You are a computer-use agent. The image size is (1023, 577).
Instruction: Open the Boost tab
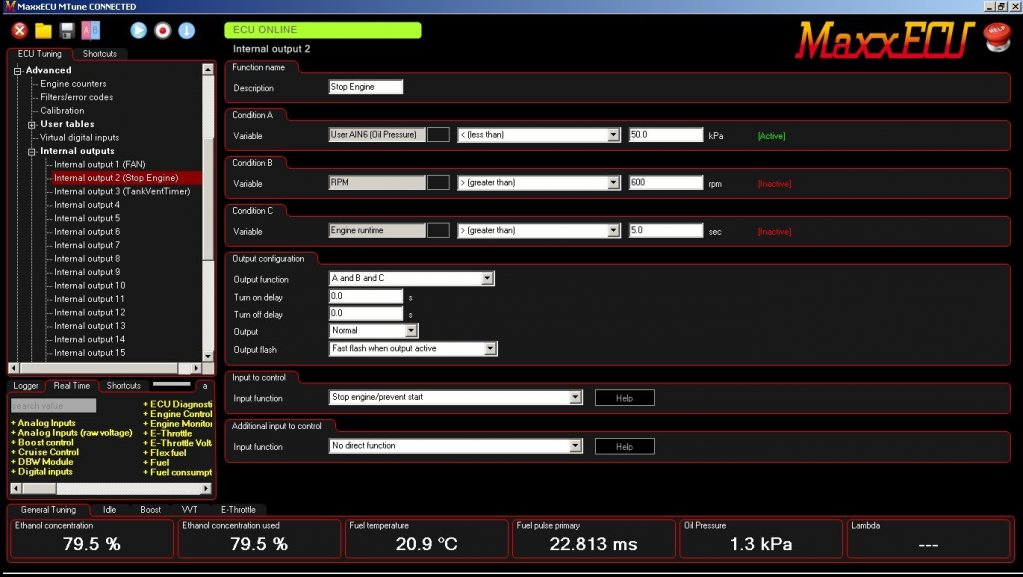pos(151,510)
